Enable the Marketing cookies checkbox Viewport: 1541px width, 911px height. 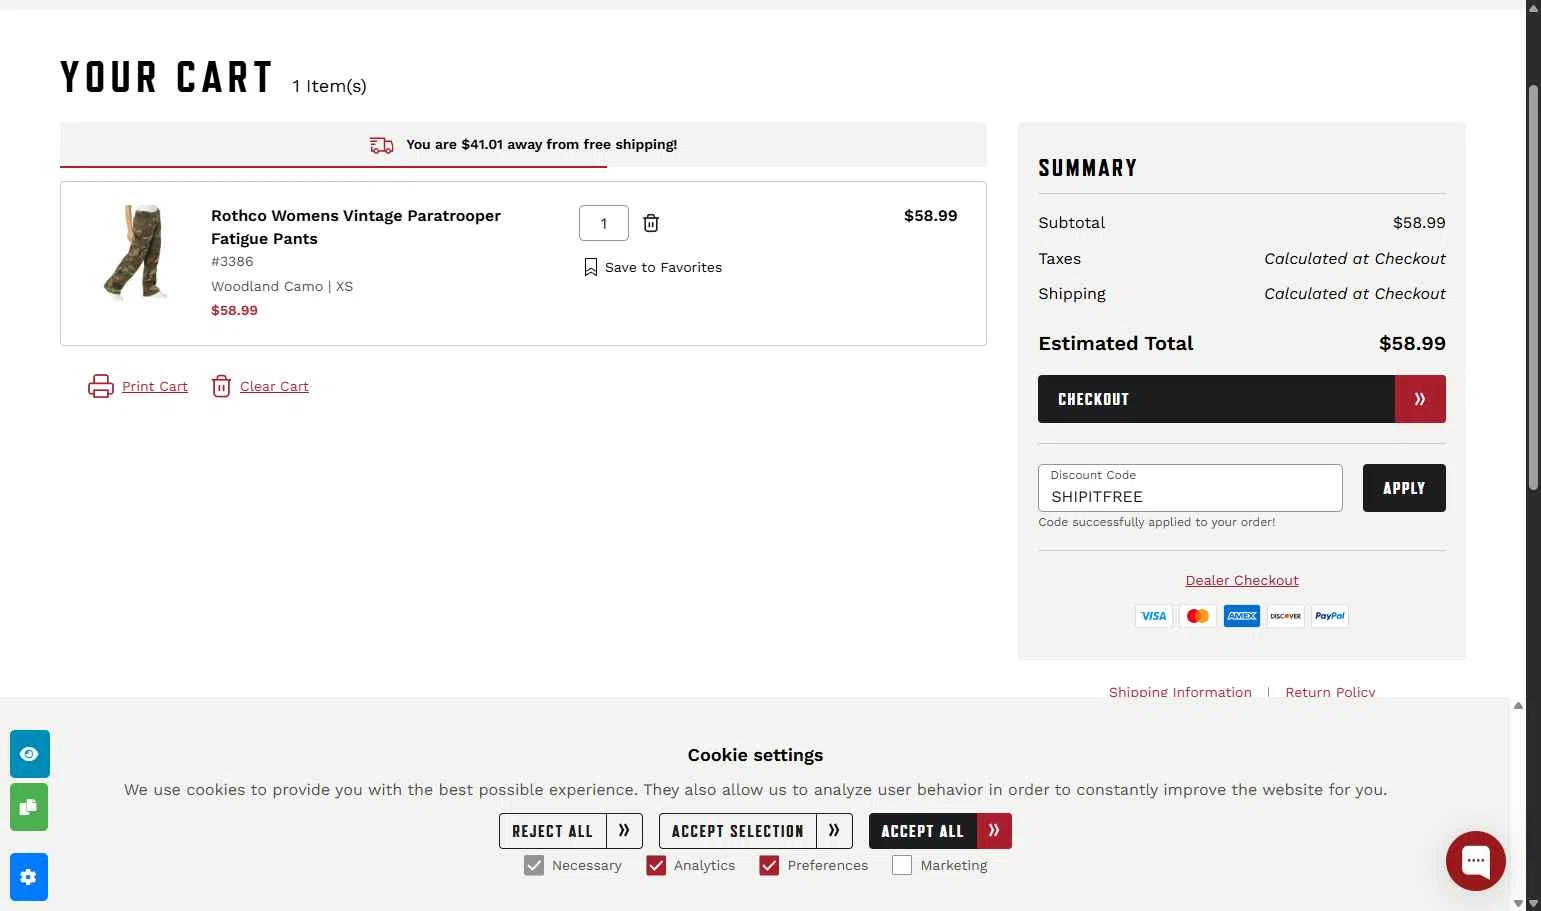coord(902,866)
